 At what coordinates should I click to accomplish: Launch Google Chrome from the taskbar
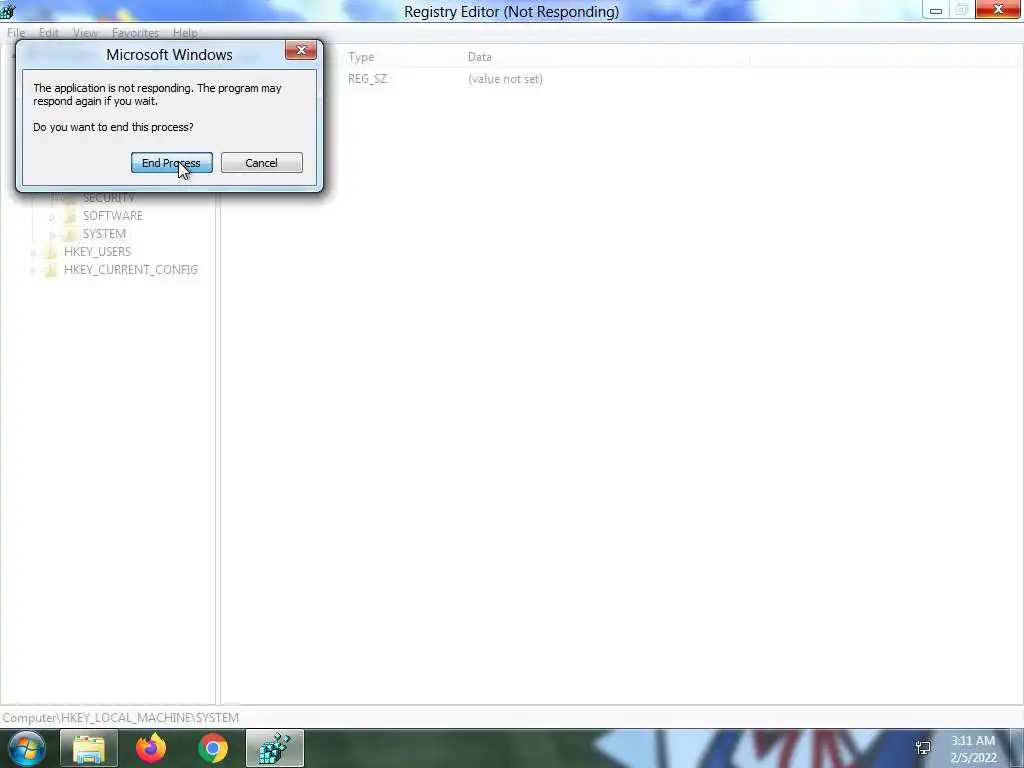[213, 748]
